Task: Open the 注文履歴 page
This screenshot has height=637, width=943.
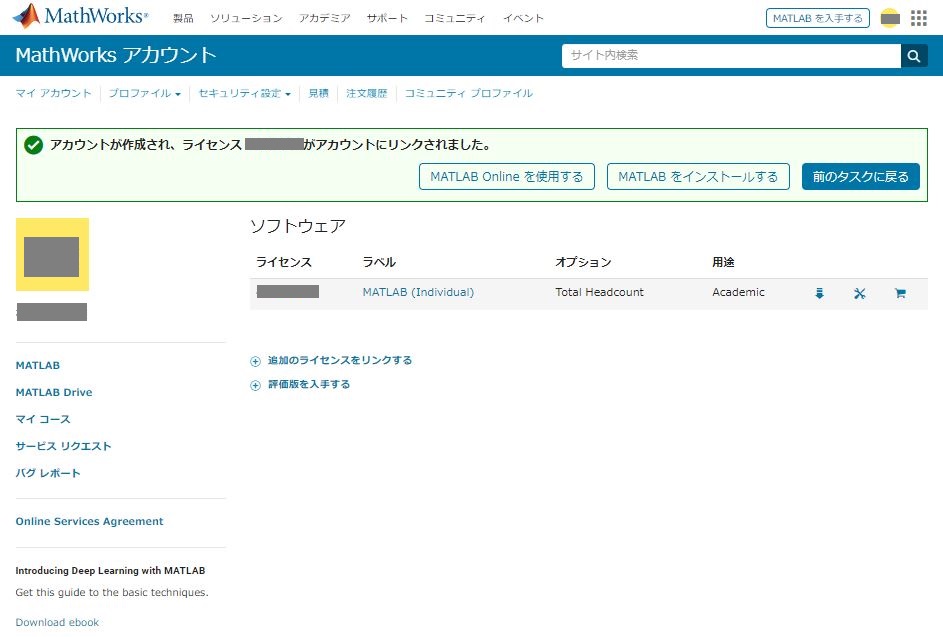Action: click(x=366, y=93)
